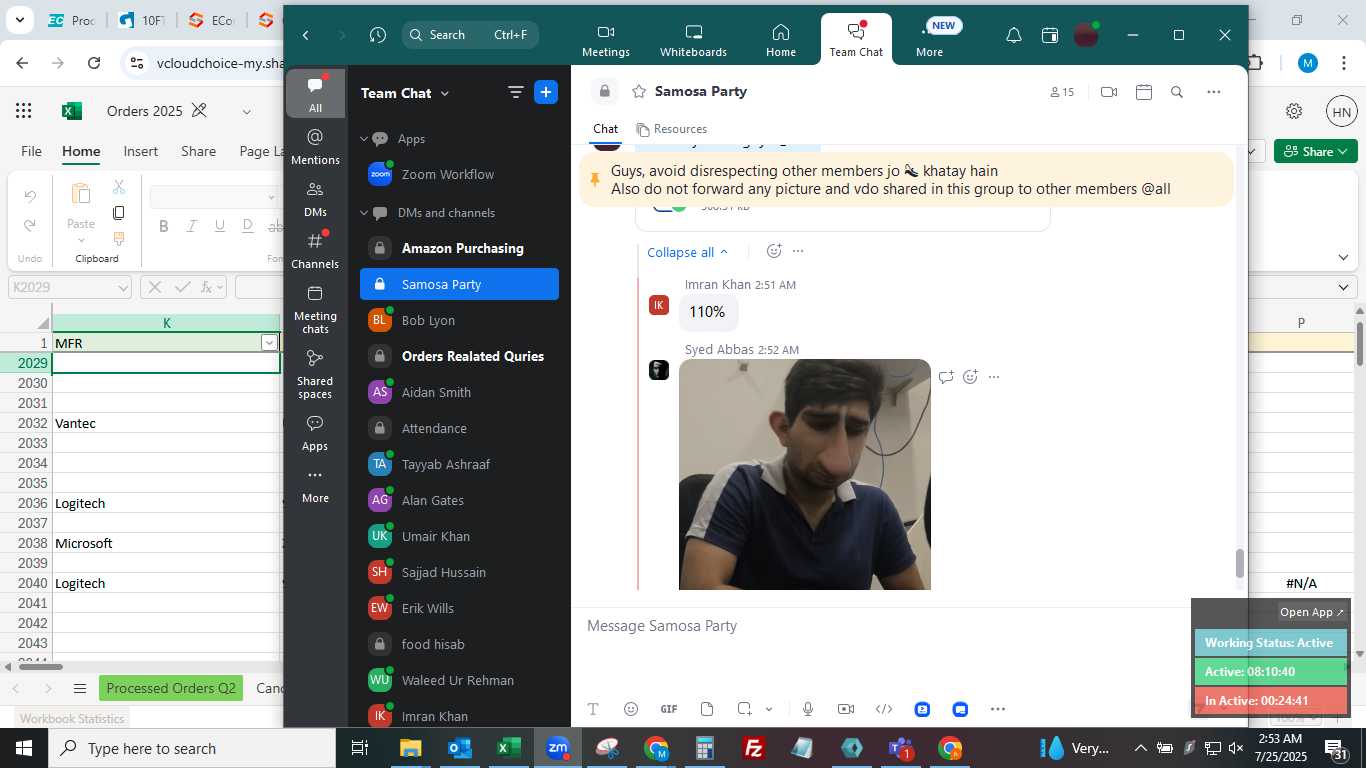Search within the Samosa Party chat
Viewport: 1366px width, 768px height.
tap(1177, 92)
